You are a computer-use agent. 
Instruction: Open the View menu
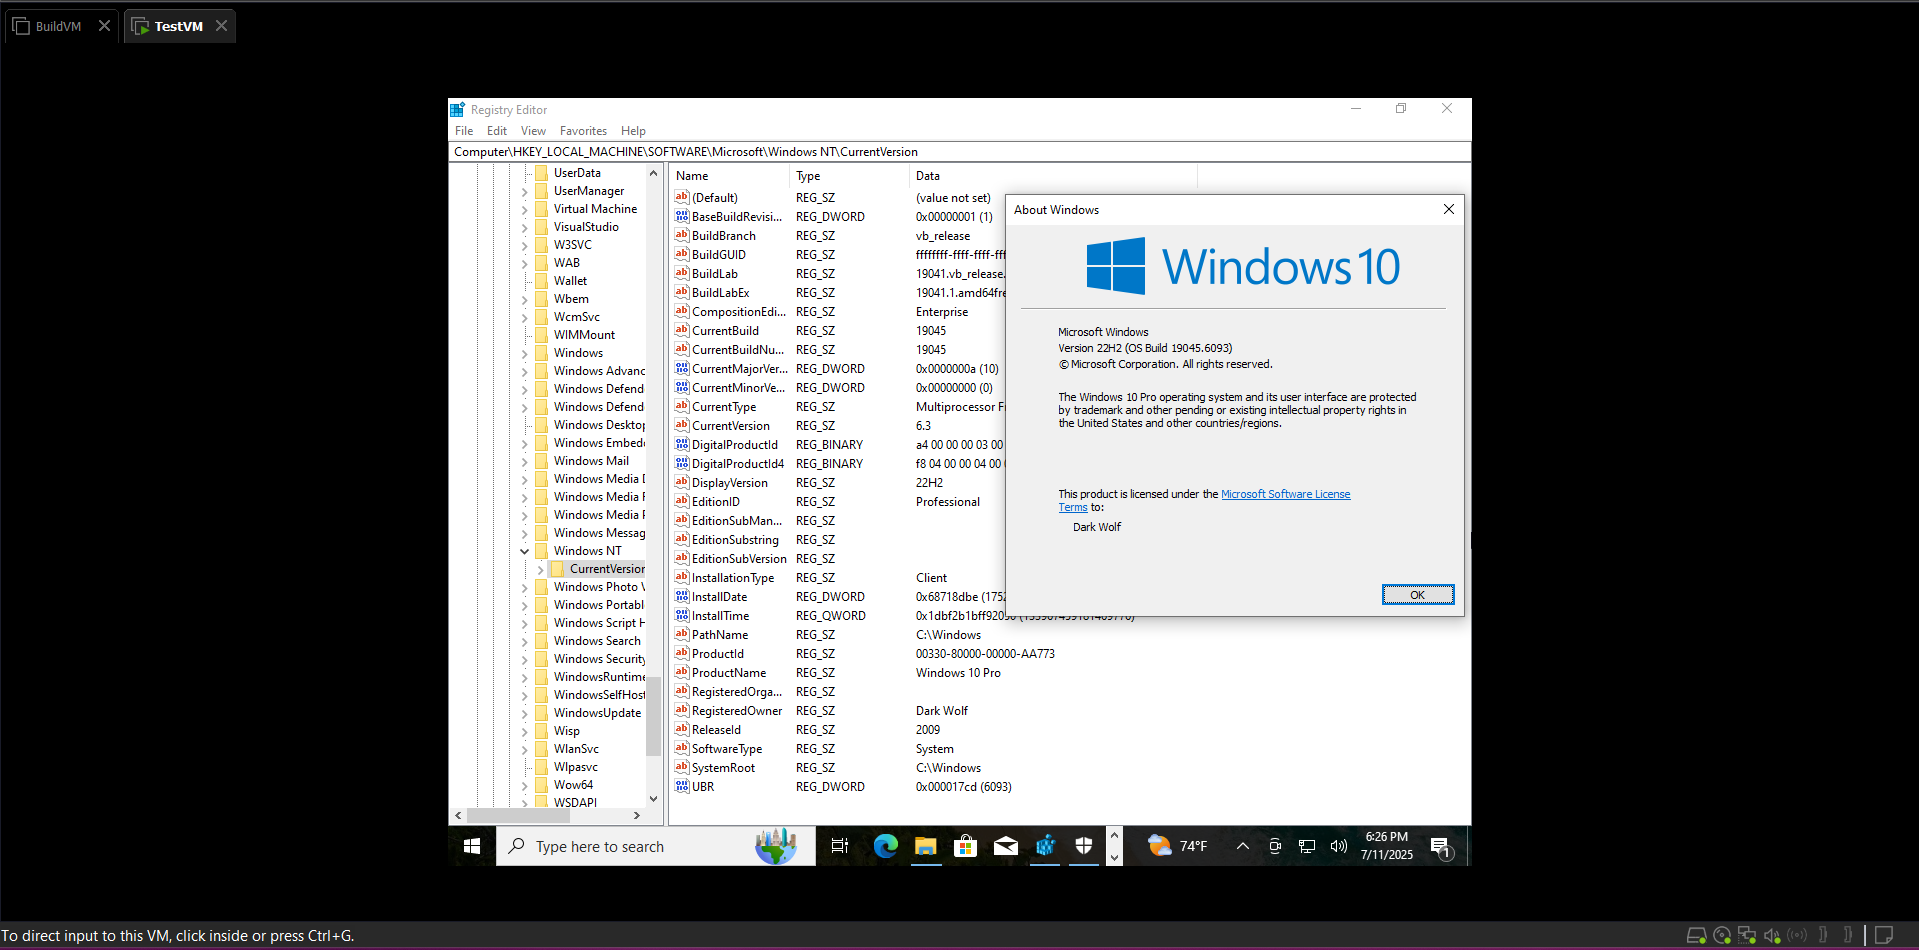(x=533, y=131)
